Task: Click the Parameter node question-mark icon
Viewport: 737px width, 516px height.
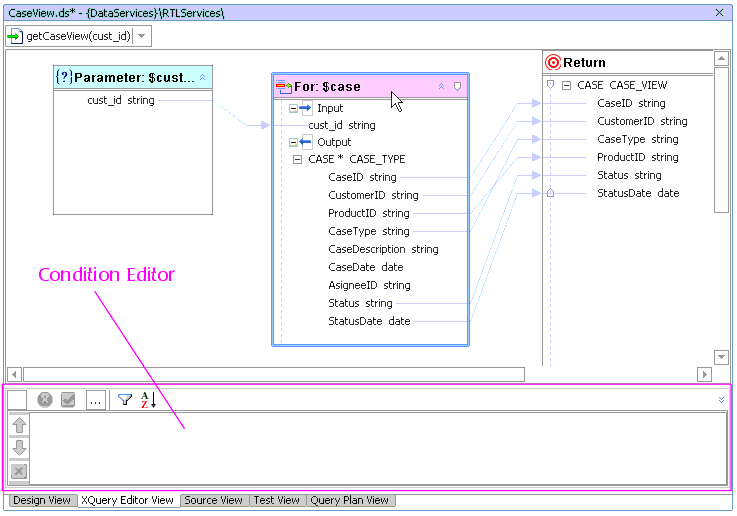Action: [63, 77]
